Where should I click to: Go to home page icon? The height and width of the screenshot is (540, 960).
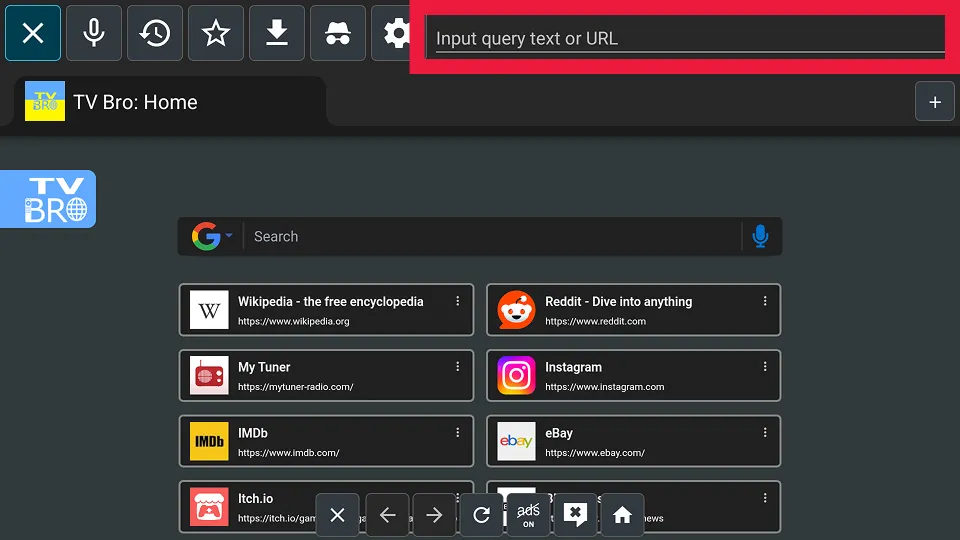pos(623,515)
